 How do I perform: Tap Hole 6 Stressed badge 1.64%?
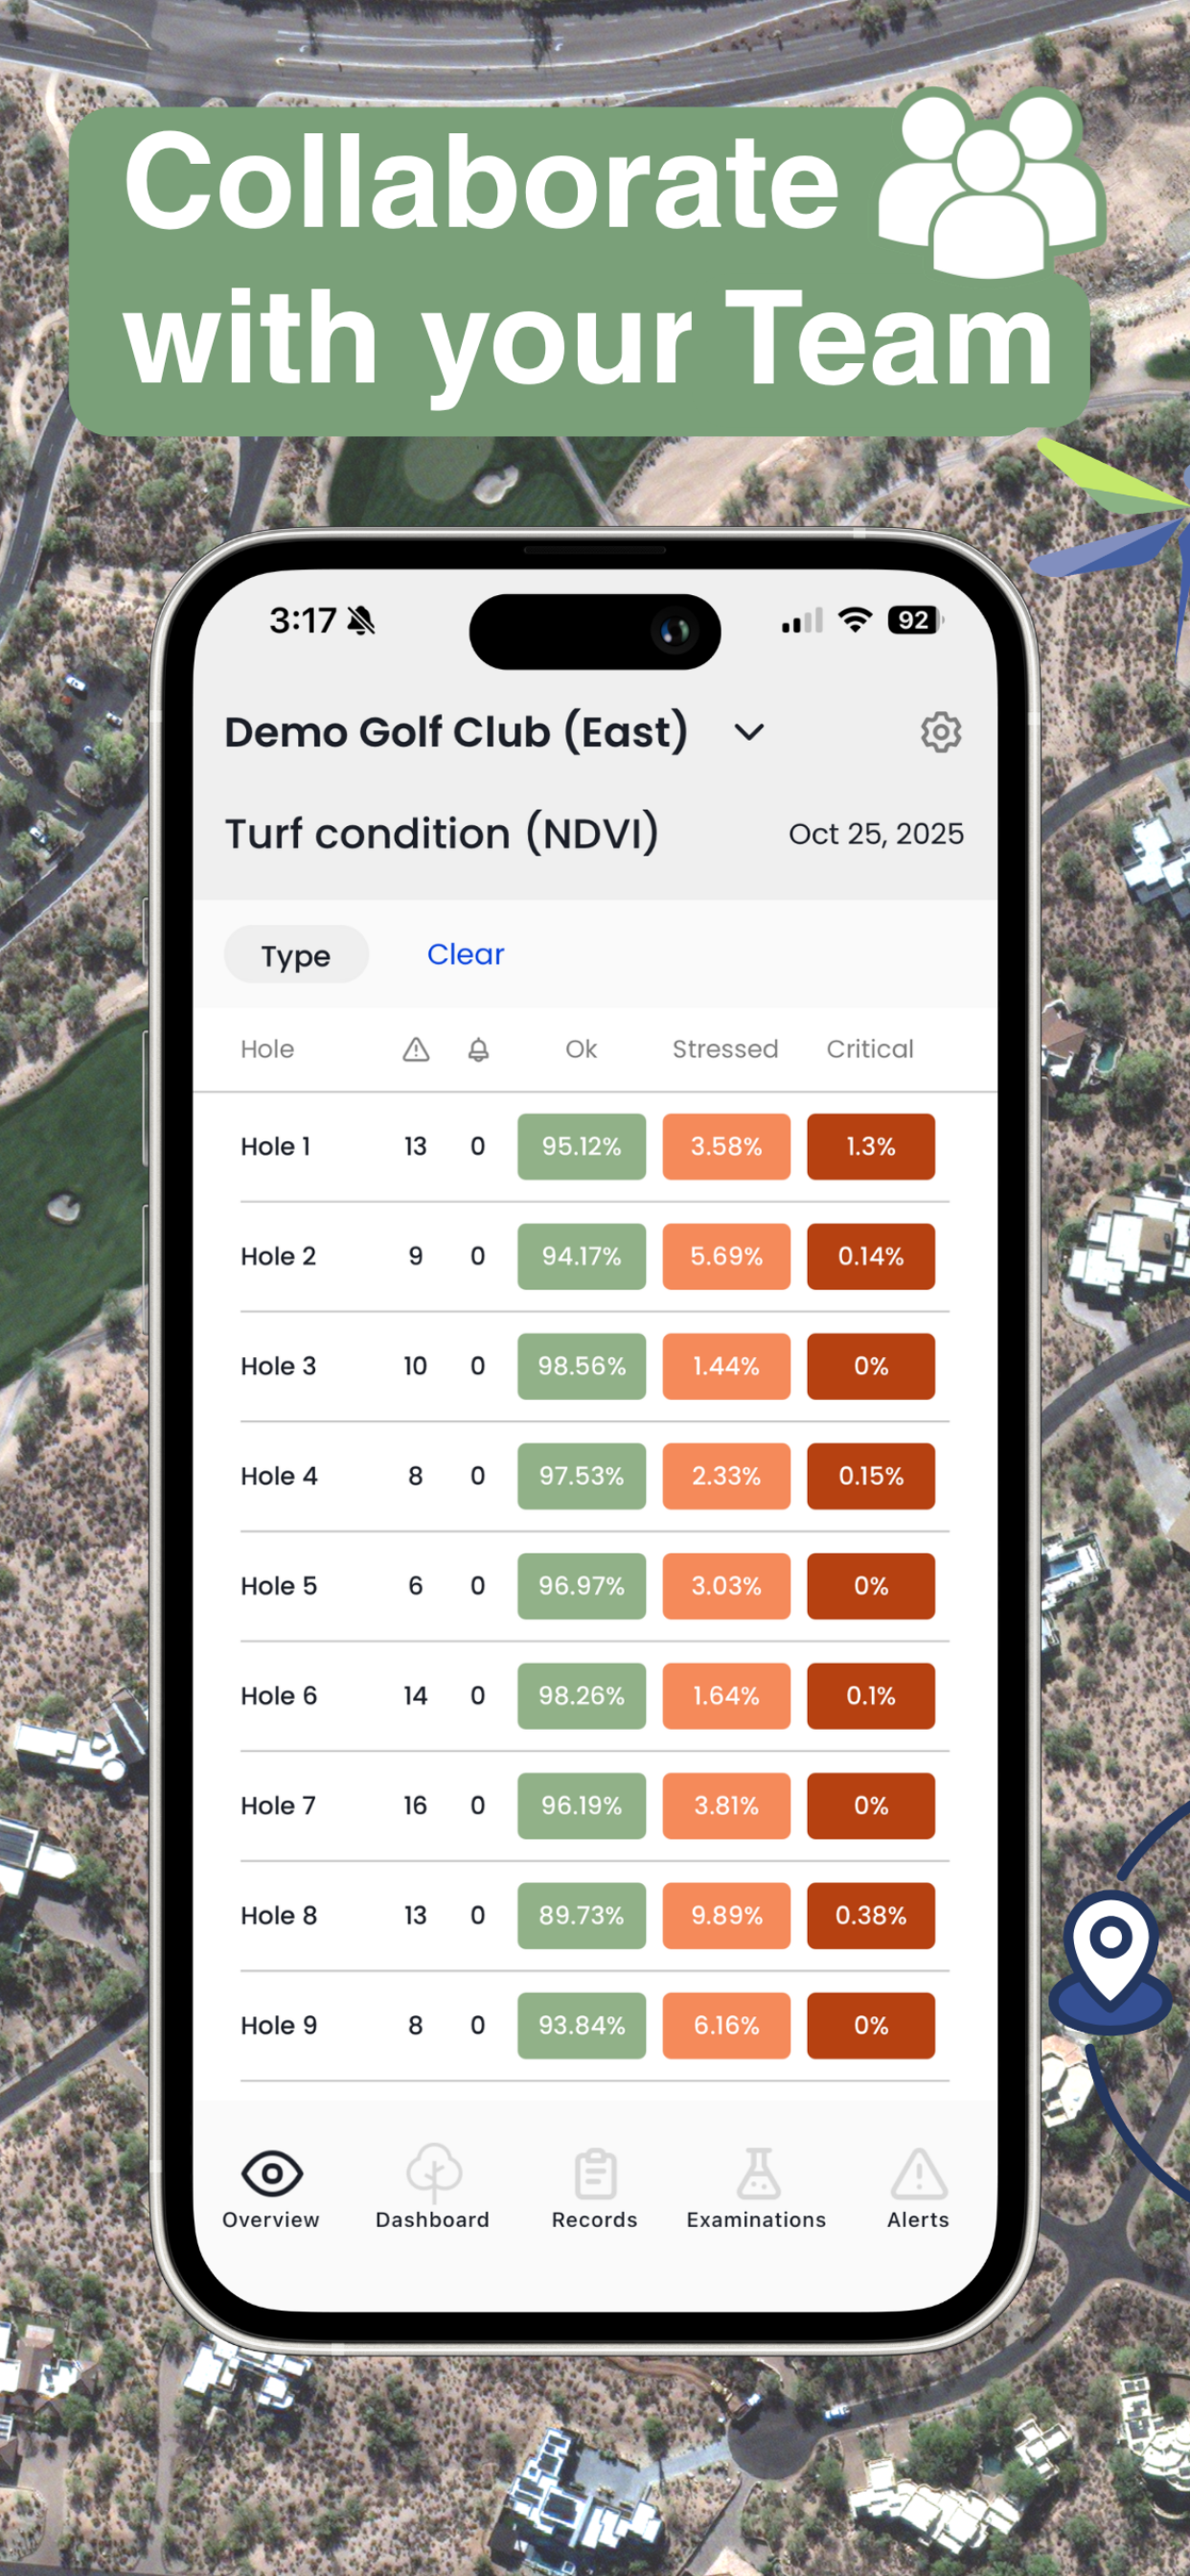tap(726, 1697)
